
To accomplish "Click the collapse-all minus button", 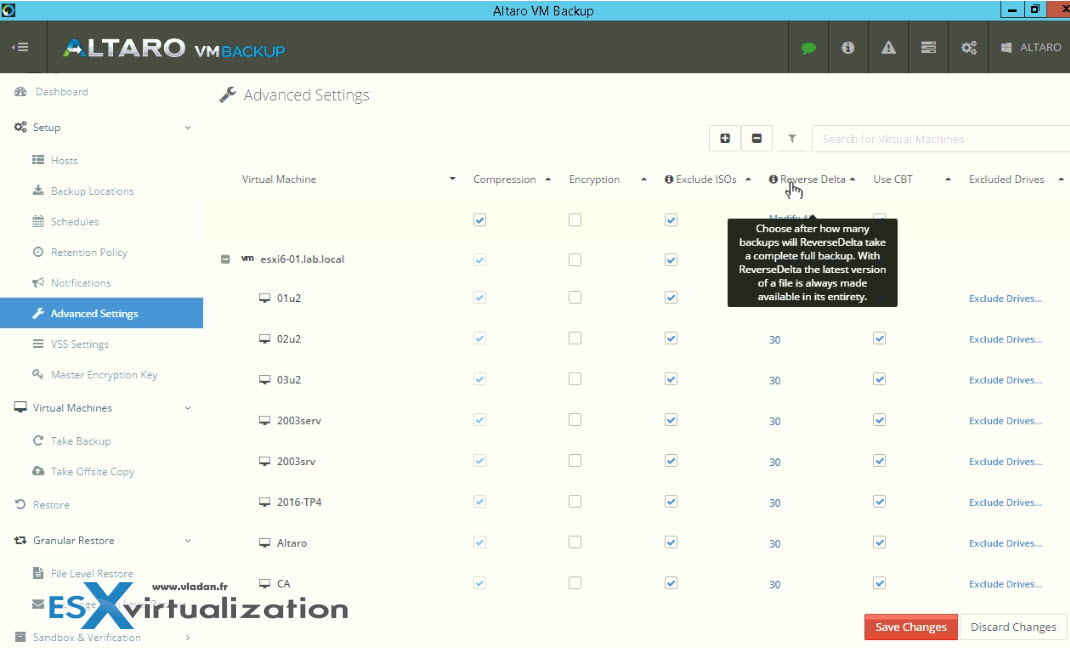I will pyautogui.click(x=756, y=138).
